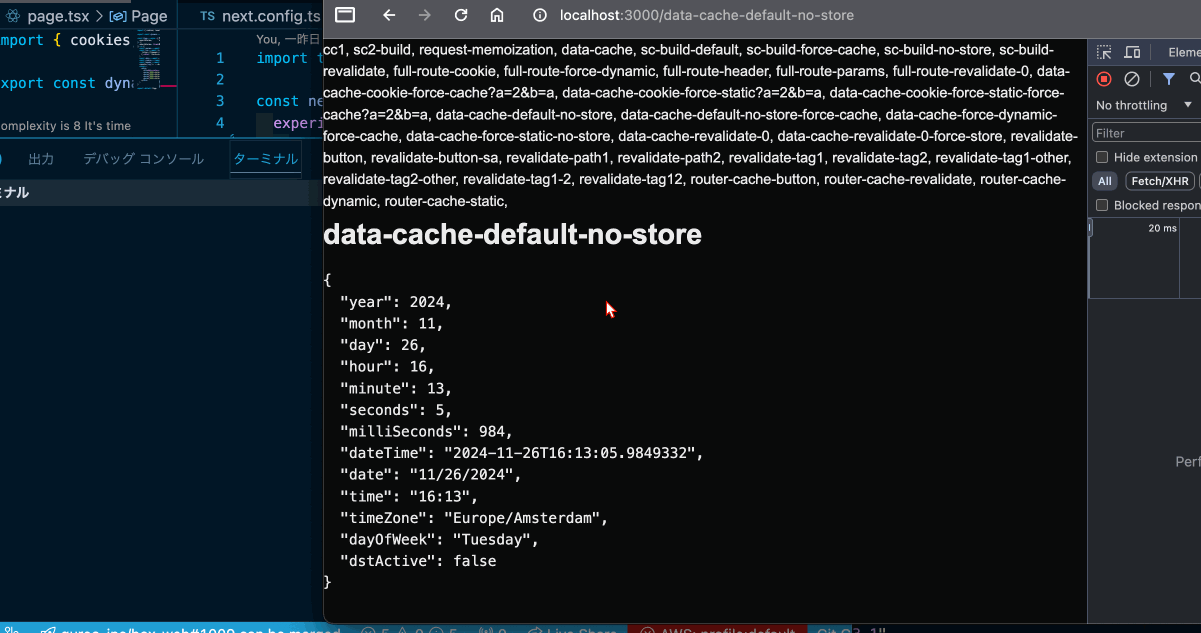The image size is (1201, 633).
Task: Open the throttling dropdown showing No throttling
Action: pyautogui.click(x=1144, y=105)
